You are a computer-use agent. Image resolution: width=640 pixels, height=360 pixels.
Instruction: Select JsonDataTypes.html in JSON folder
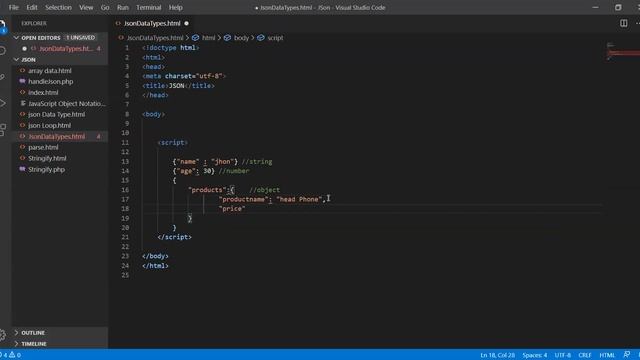coord(56,136)
